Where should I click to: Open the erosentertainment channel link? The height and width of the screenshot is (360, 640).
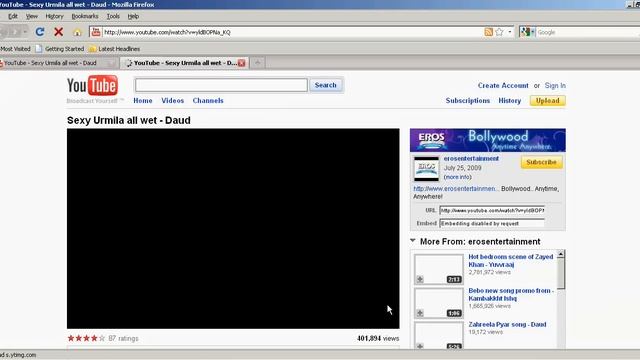click(471, 158)
